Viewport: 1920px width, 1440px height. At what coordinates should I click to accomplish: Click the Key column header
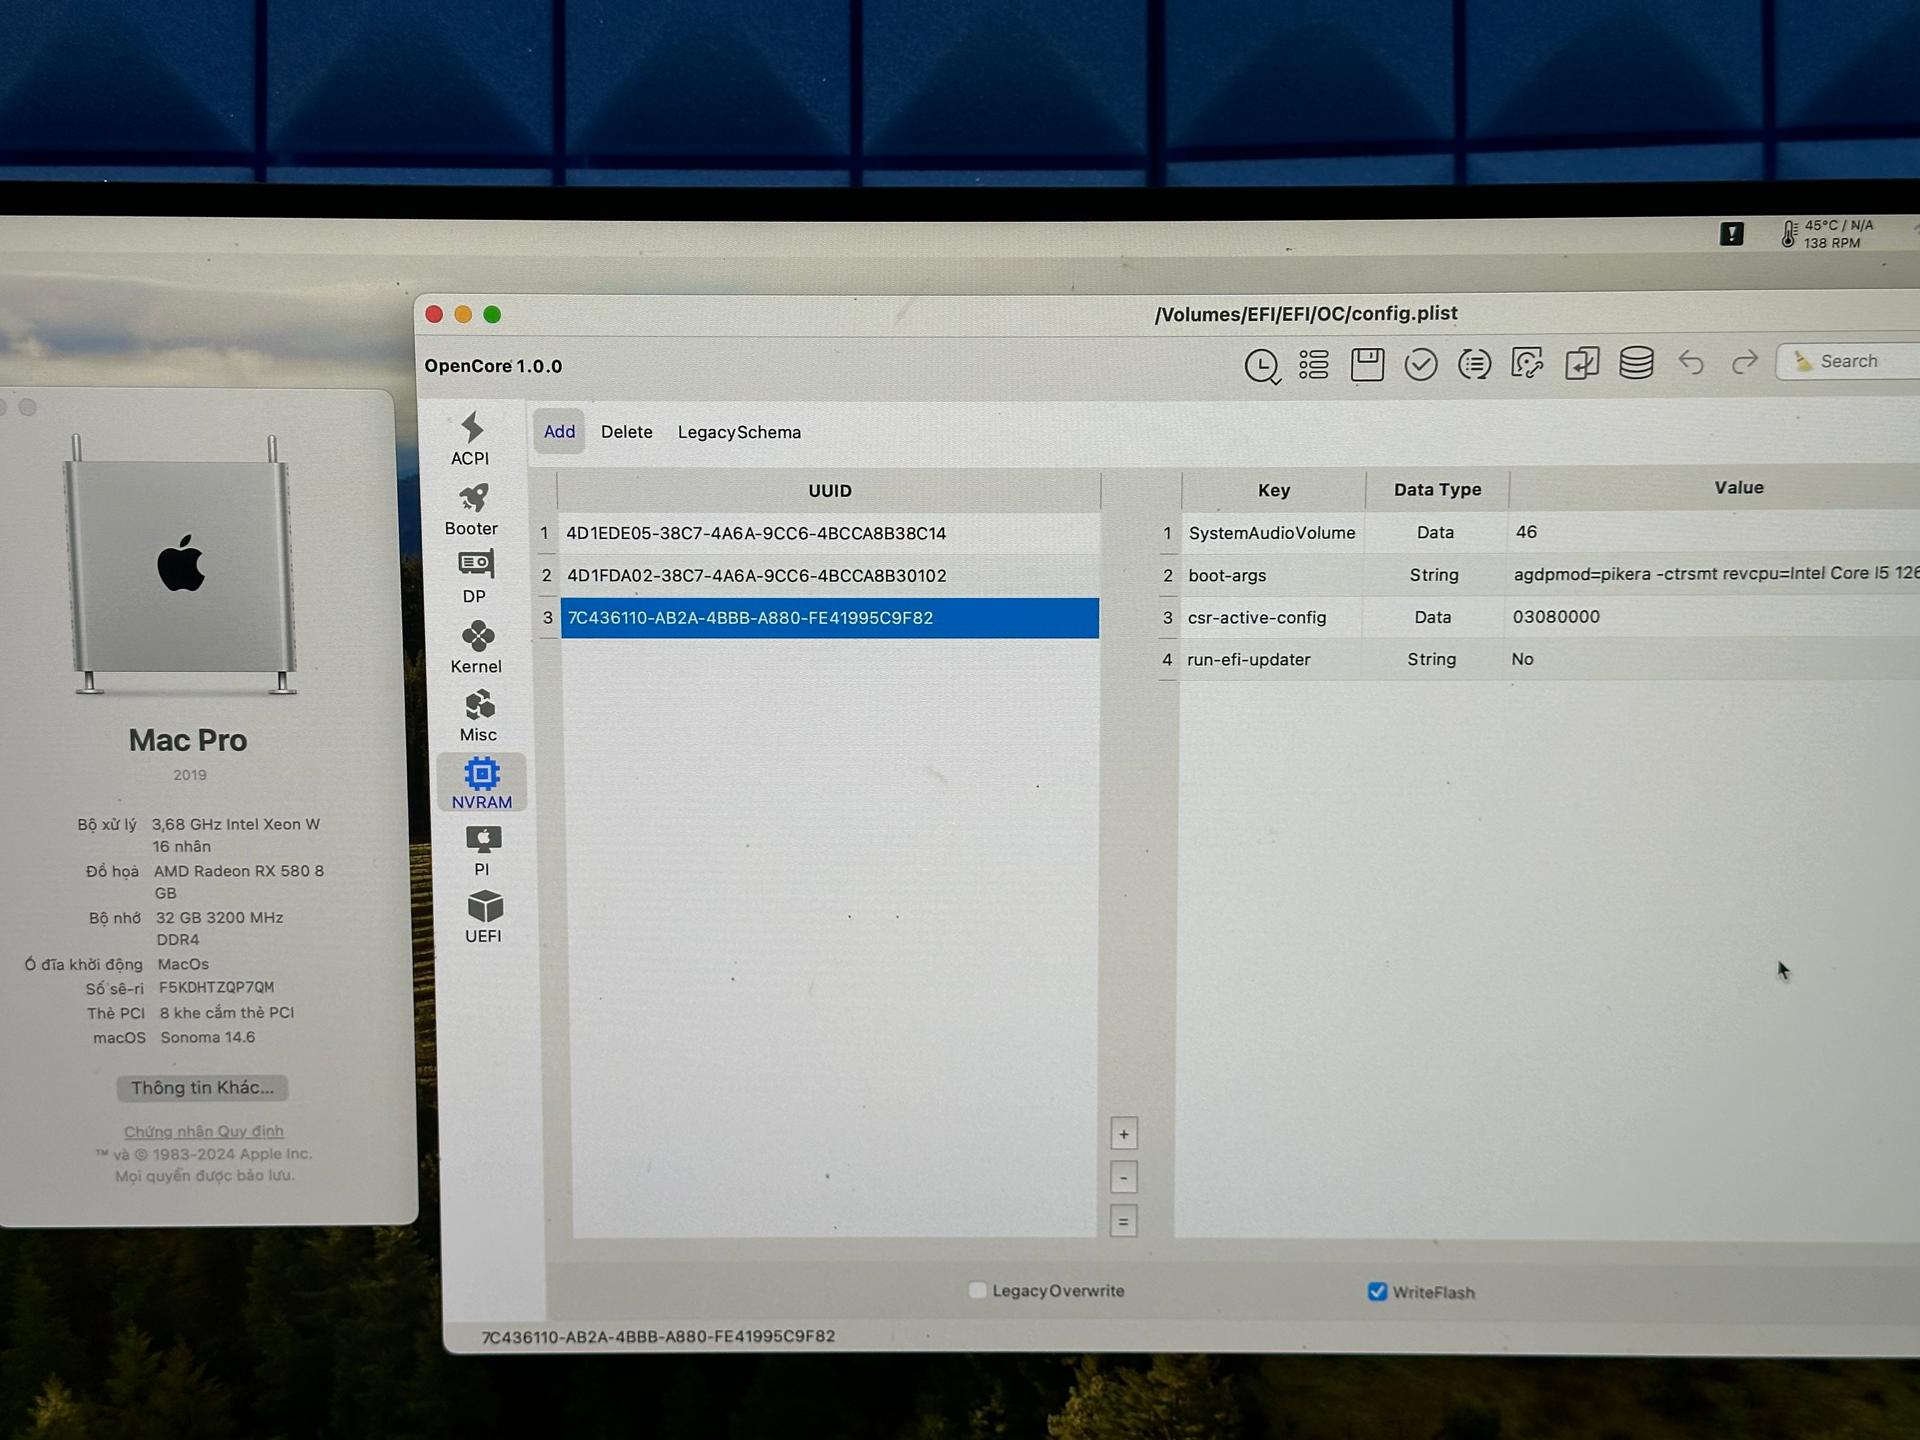tap(1273, 490)
